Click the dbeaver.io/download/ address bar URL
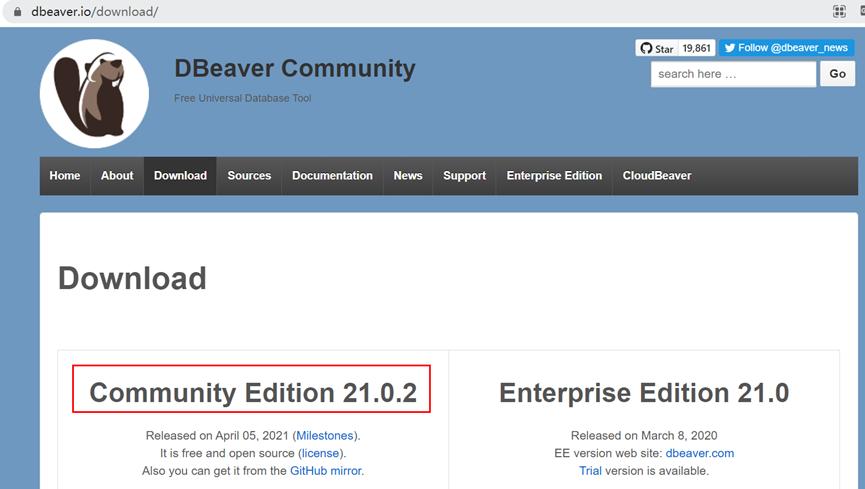The width and height of the screenshot is (865, 489). click(94, 12)
